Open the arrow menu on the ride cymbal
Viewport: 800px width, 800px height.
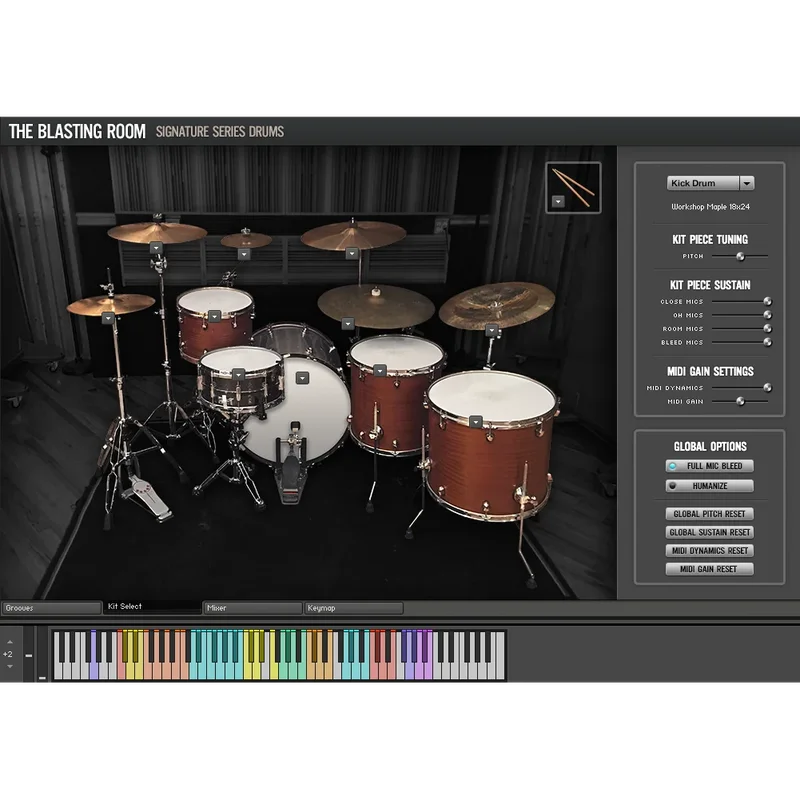click(348, 323)
